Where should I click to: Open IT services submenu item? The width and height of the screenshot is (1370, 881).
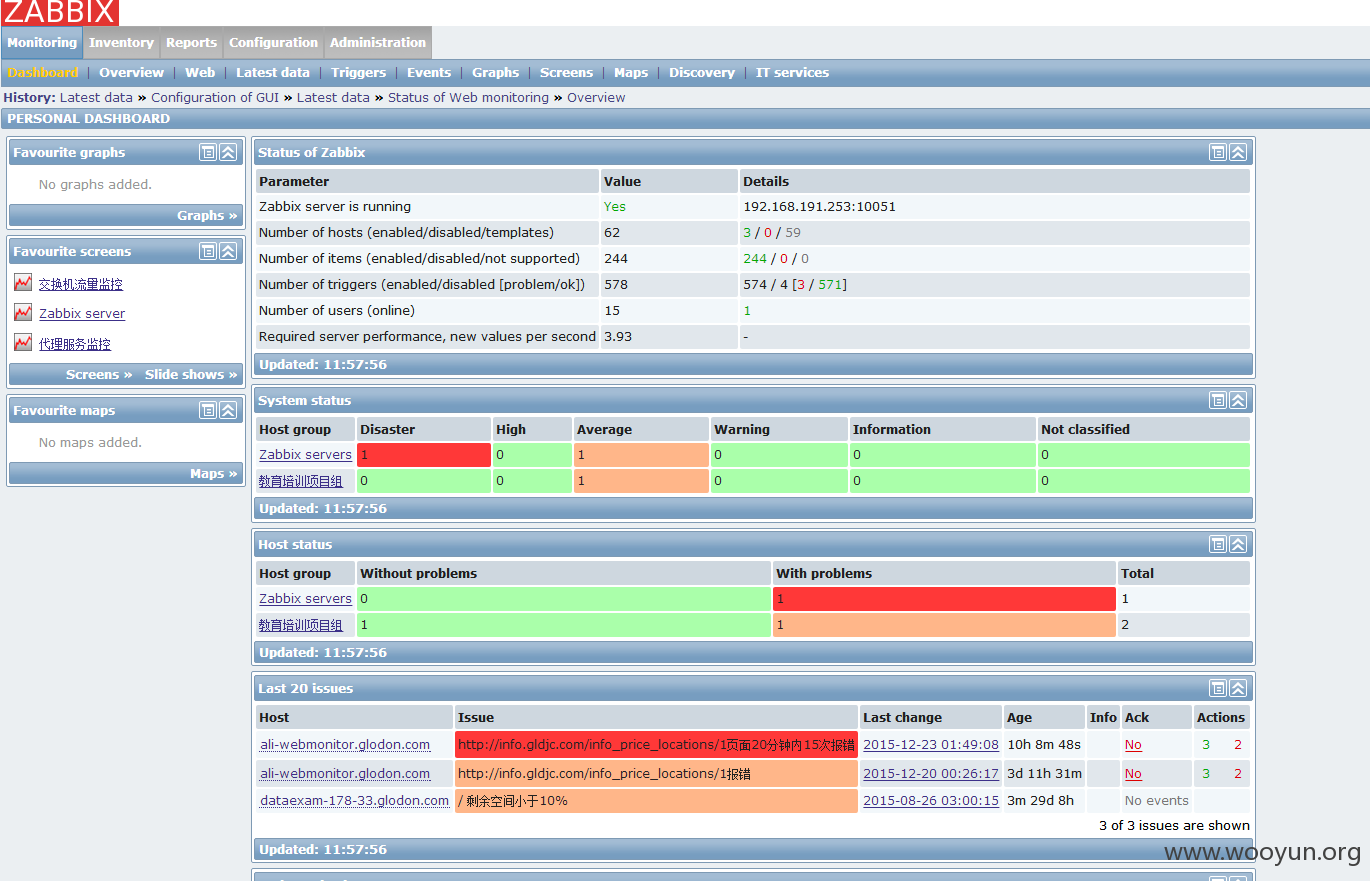point(792,72)
